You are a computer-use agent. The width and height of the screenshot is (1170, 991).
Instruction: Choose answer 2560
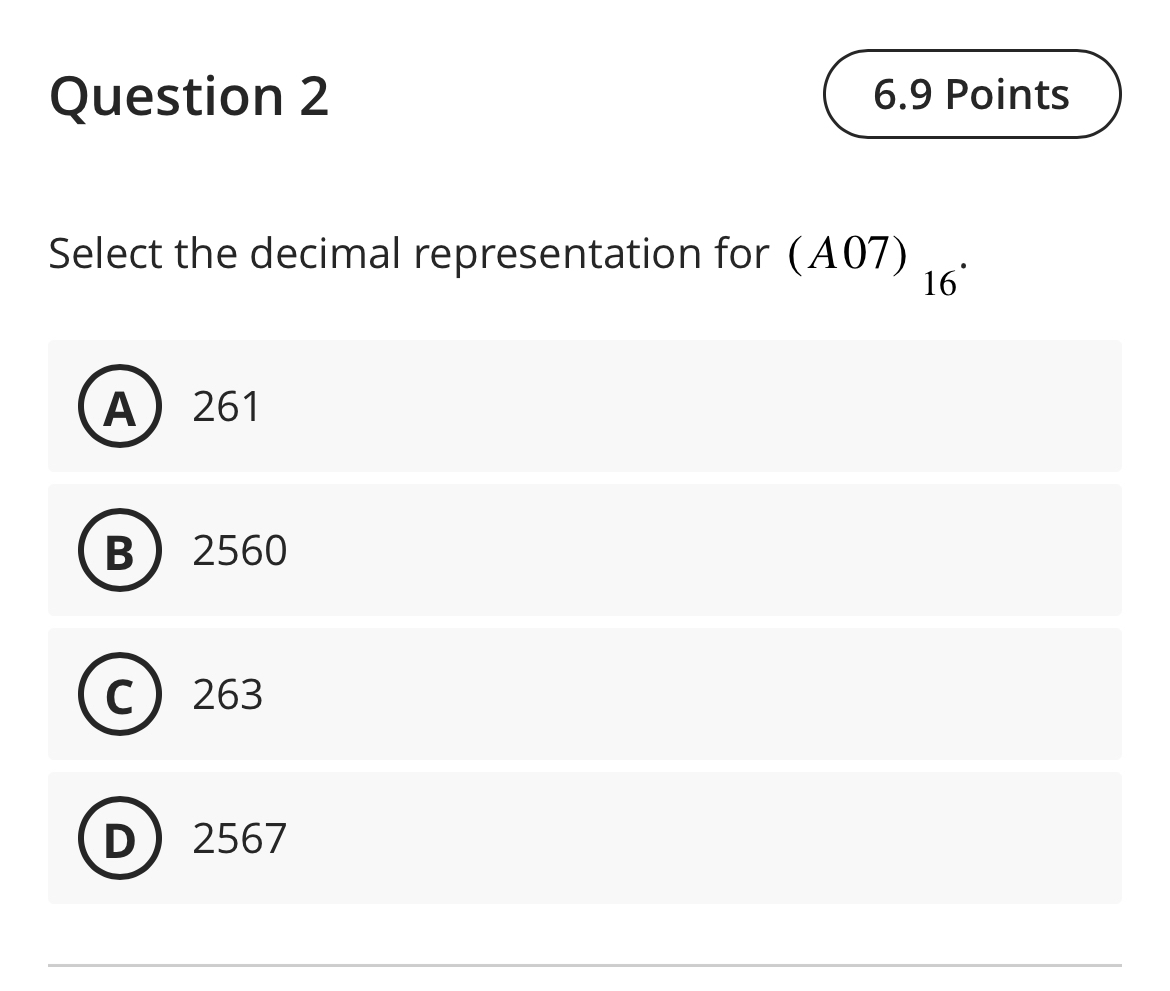[x=240, y=550]
